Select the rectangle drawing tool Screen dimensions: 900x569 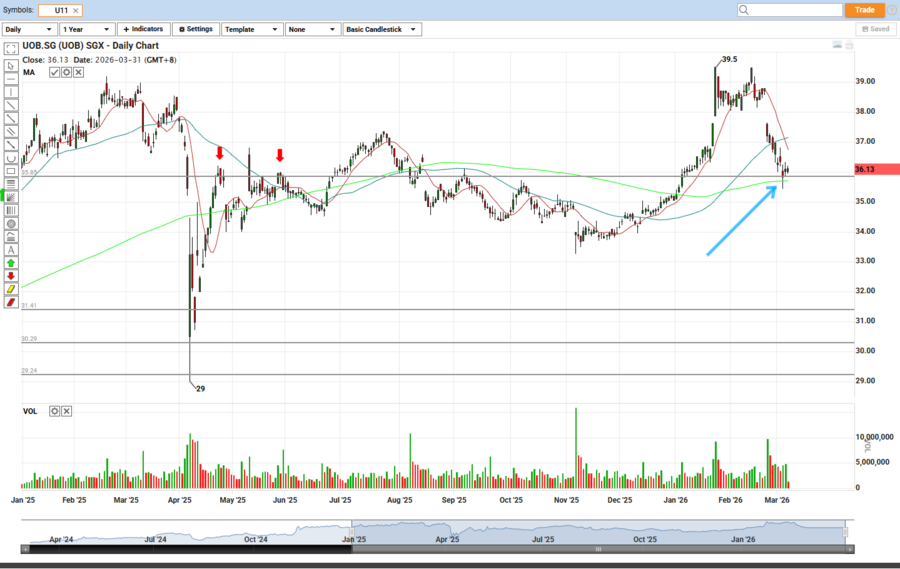tap(11, 171)
